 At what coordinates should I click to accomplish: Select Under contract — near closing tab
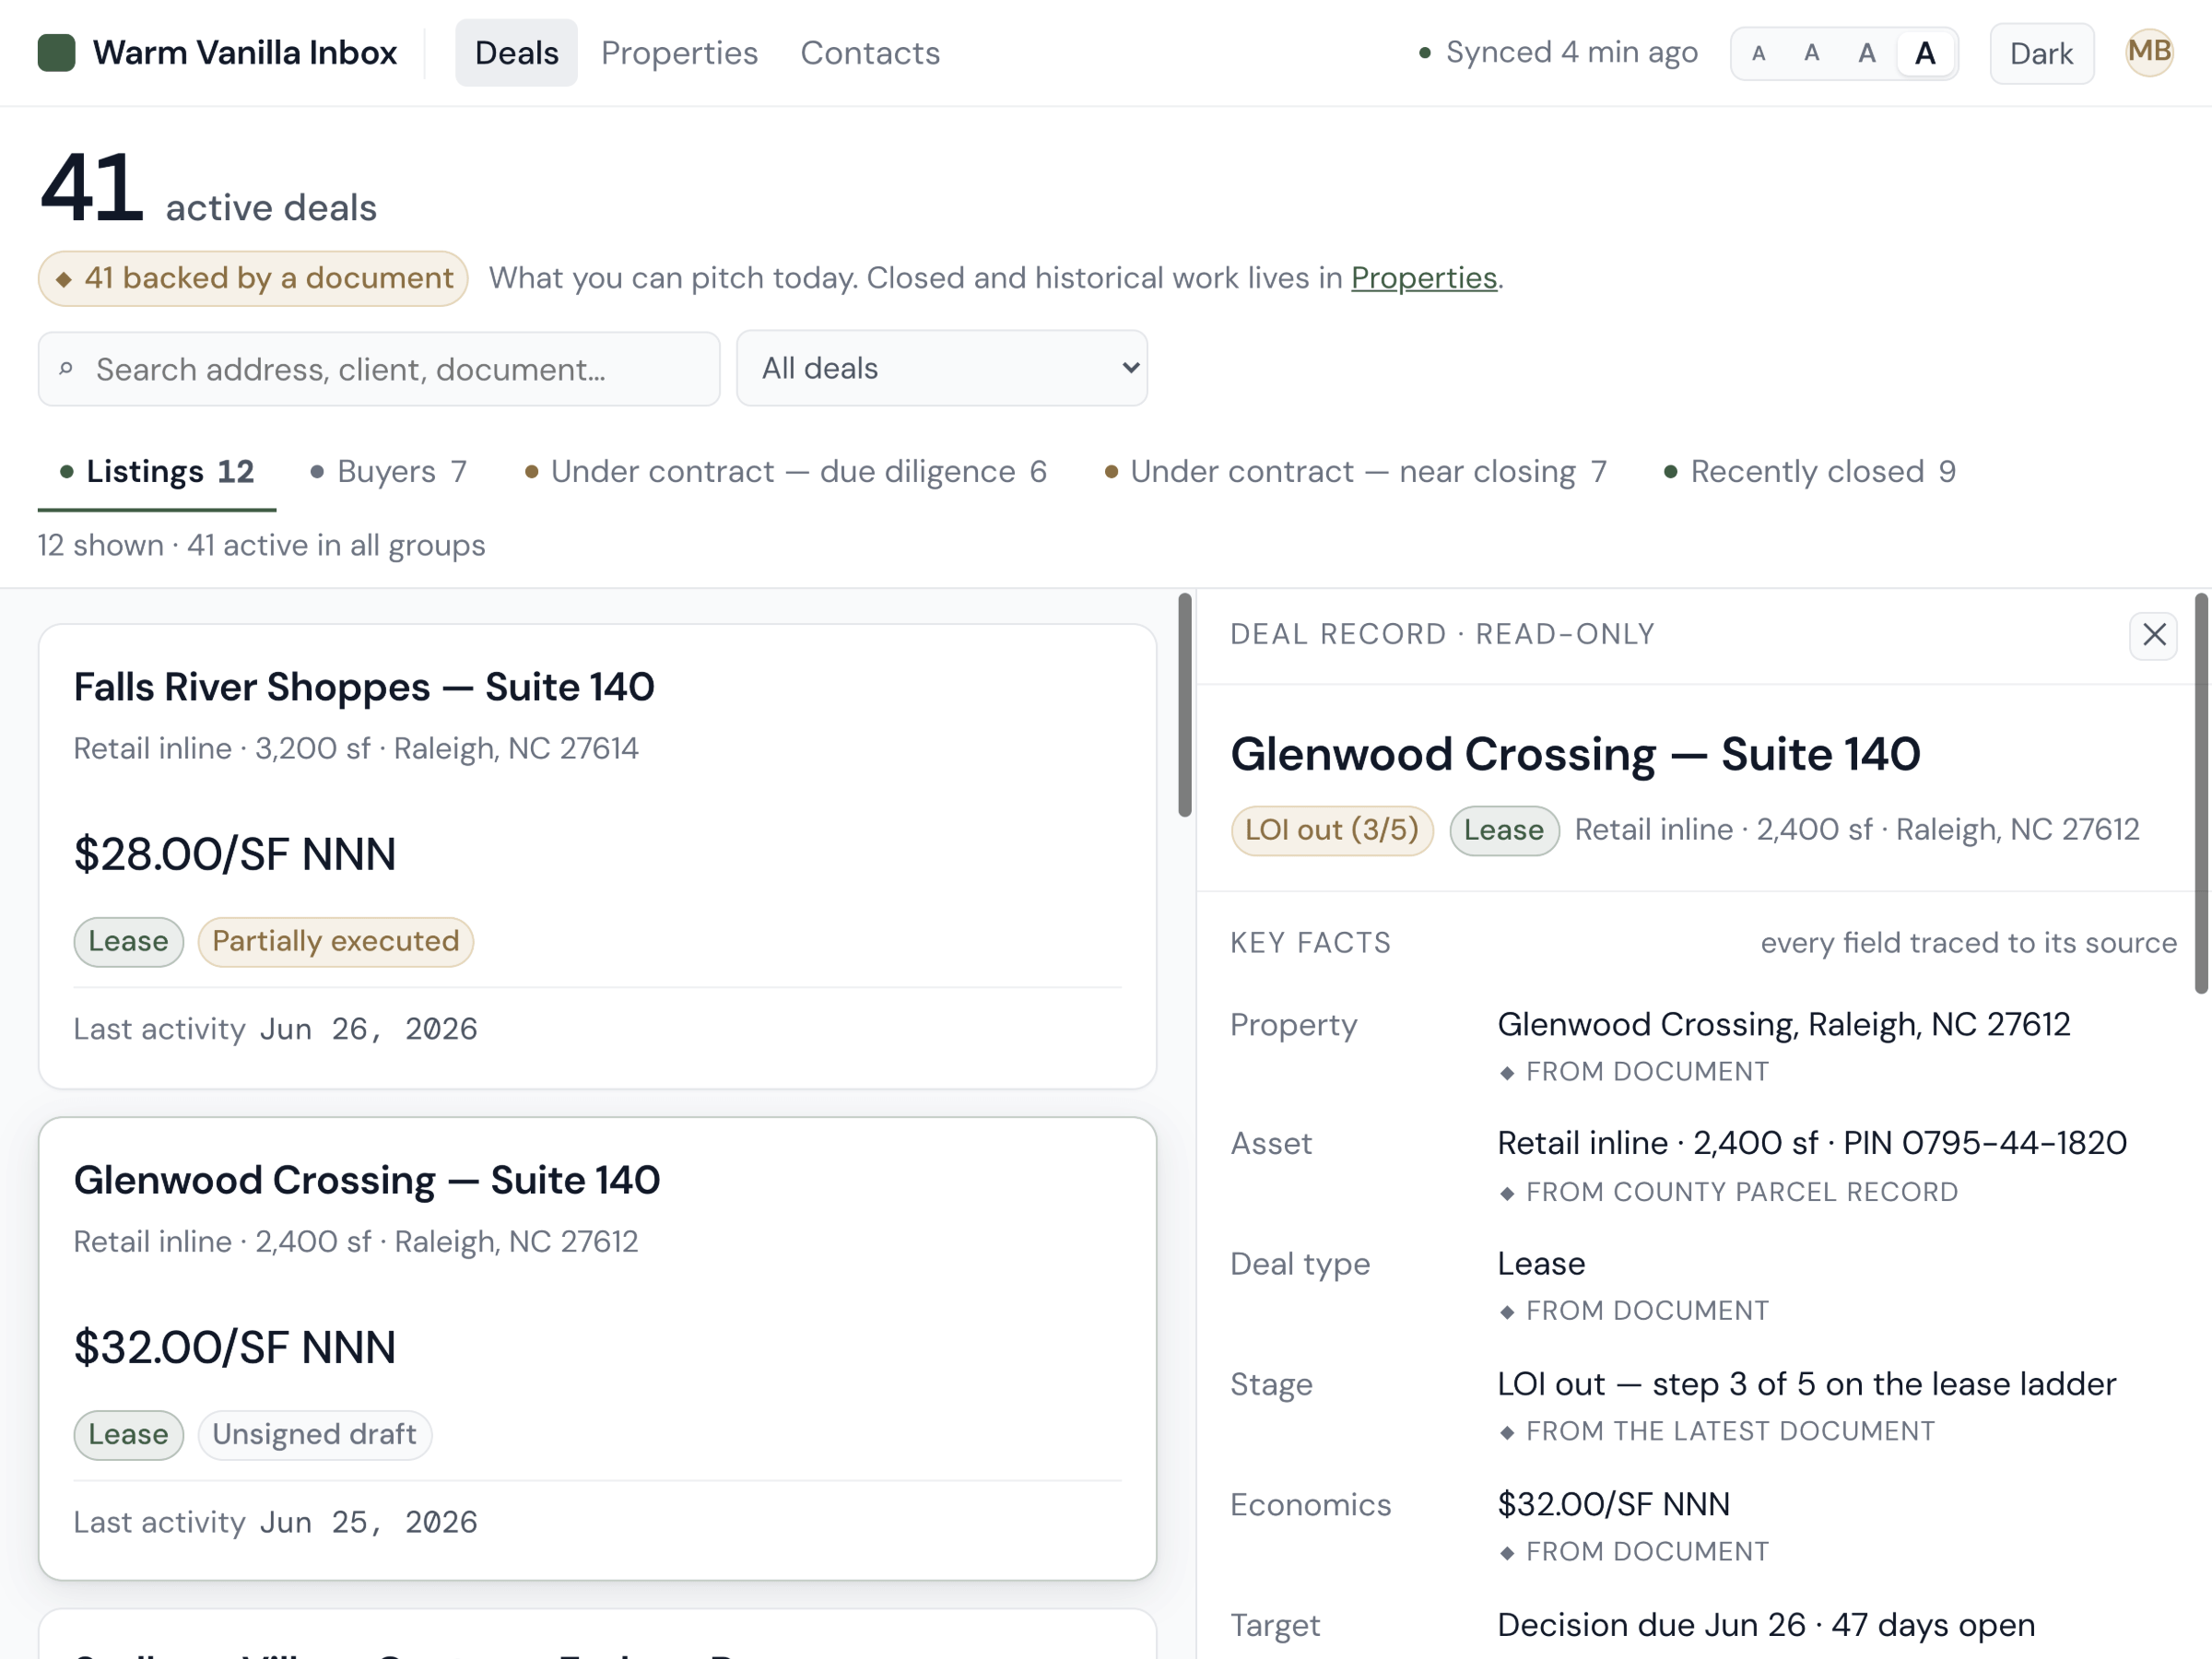pyautogui.click(x=1356, y=472)
